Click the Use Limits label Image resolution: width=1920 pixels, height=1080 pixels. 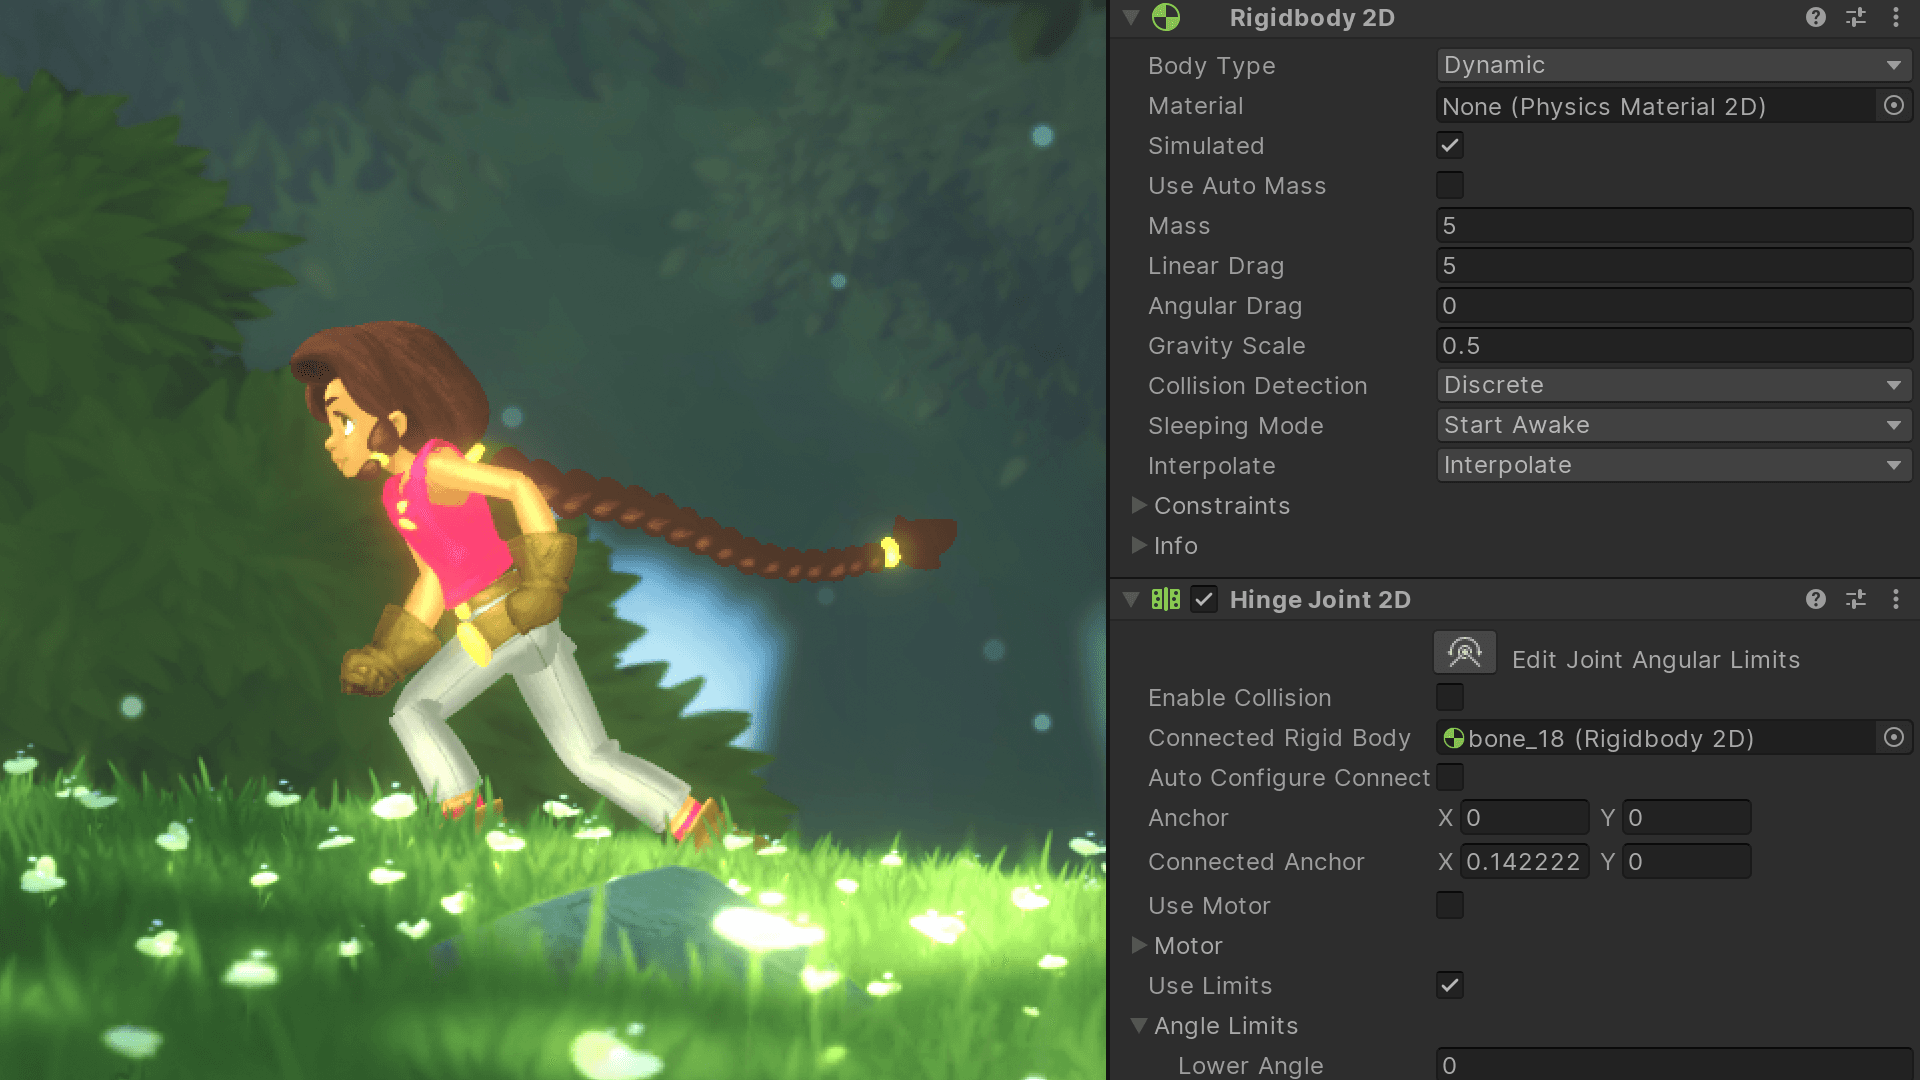[1210, 986]
